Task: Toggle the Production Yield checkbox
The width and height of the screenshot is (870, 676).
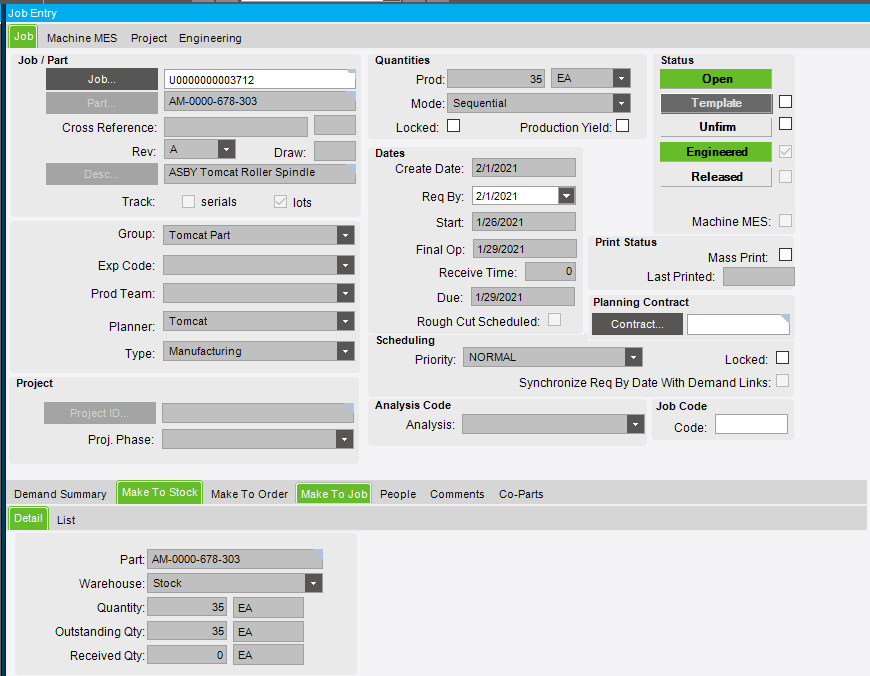Action: pyautogui.click(x=623, y=126)
